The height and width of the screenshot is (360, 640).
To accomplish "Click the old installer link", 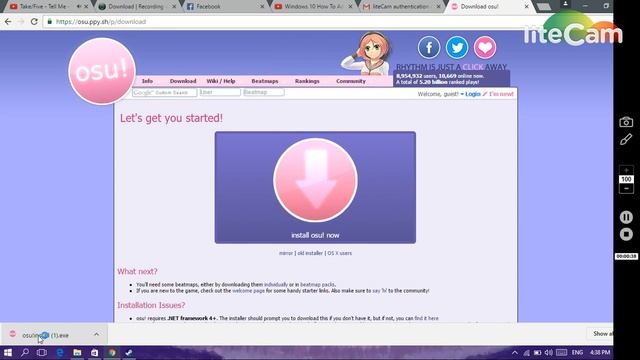I will click(310, 253).
